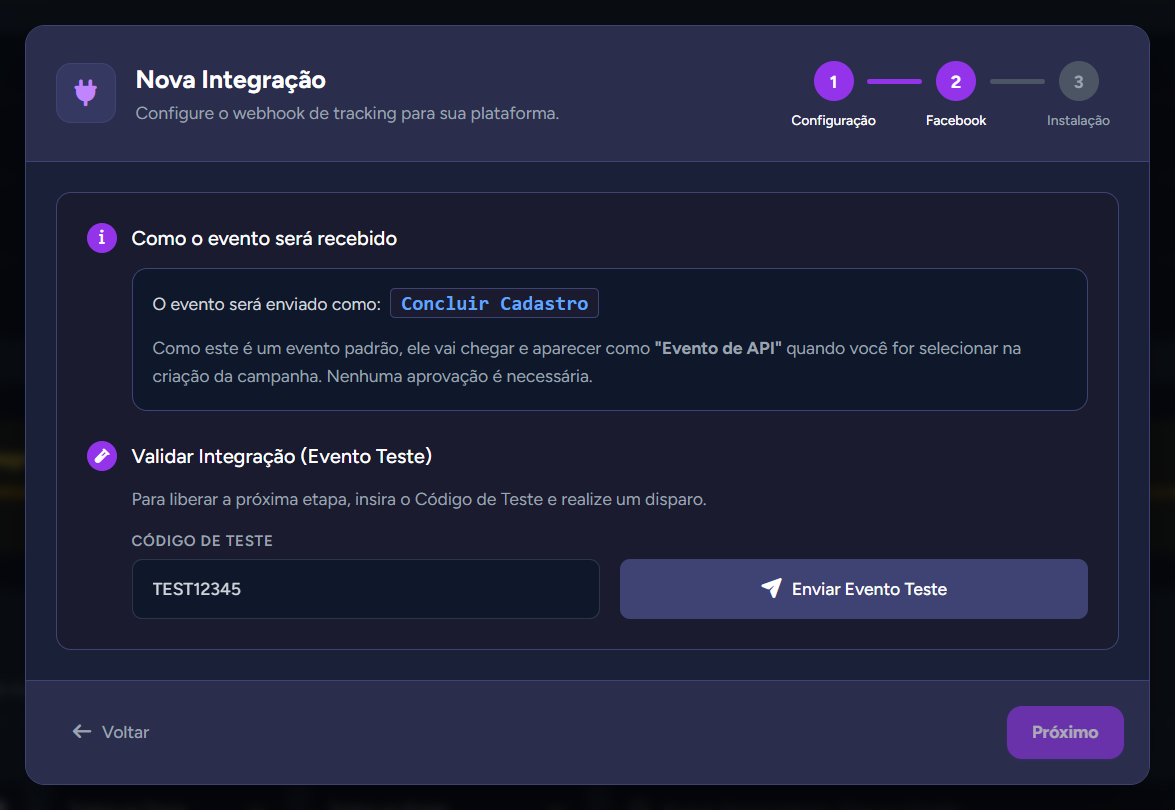Click the Configuração step label

click(833, 121)
